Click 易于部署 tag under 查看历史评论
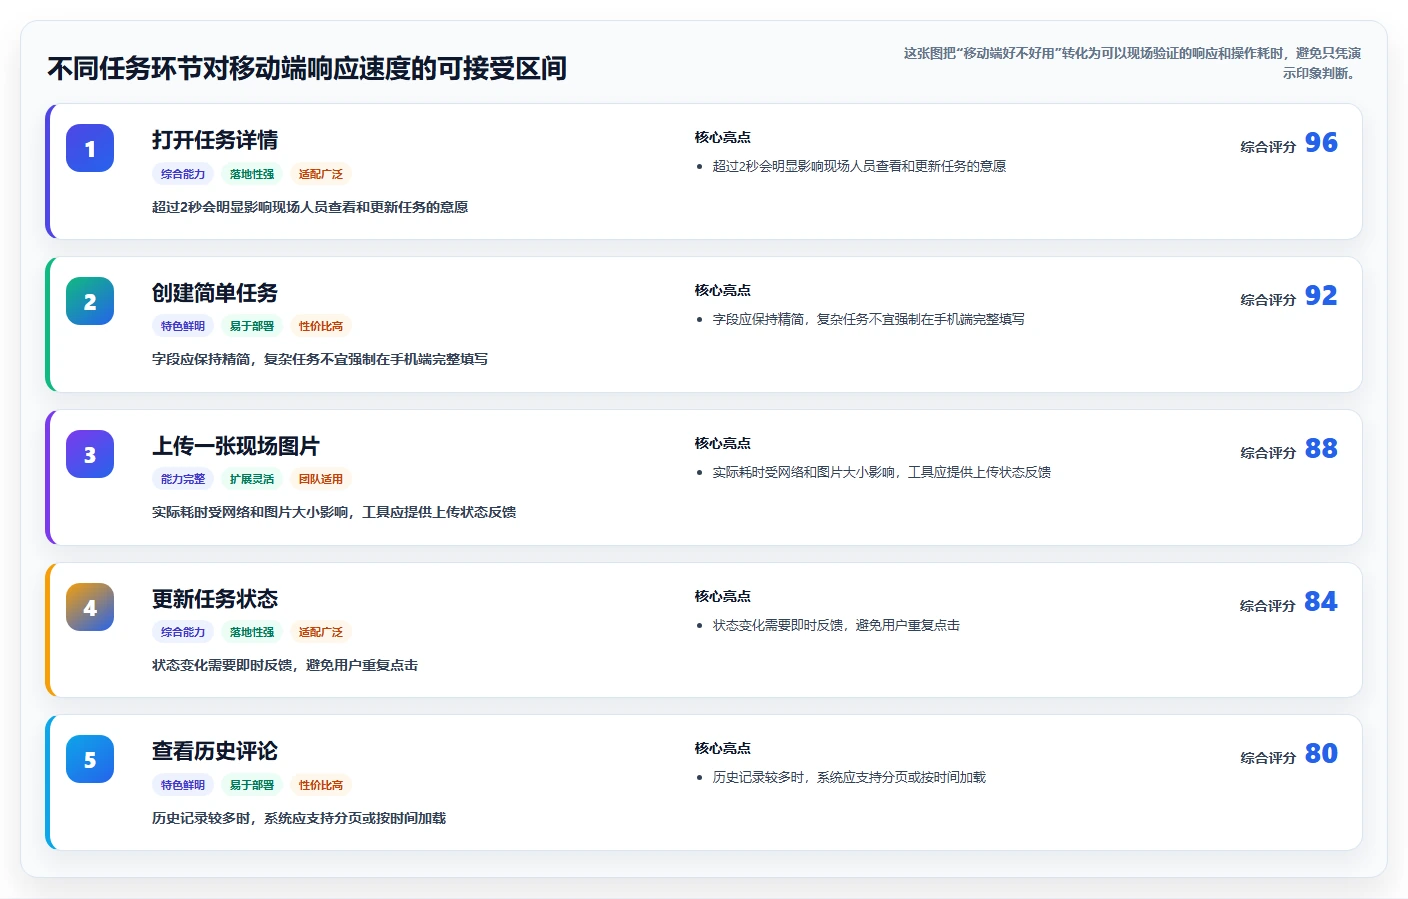The image size is (1408, 899). point(252,785)
